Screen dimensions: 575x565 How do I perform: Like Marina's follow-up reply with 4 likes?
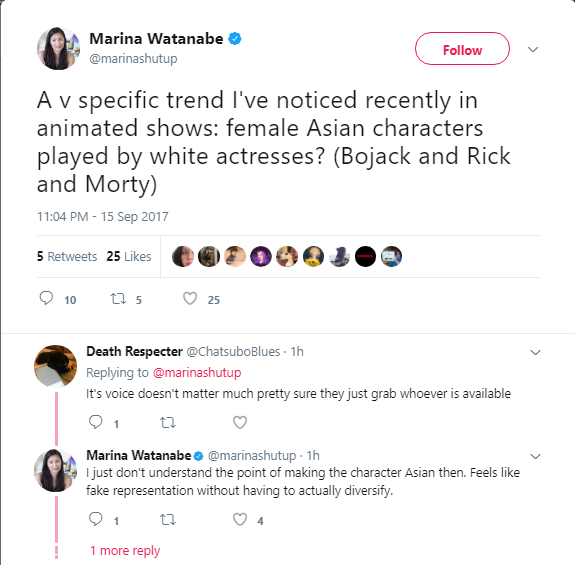click(x=240, y=520)
